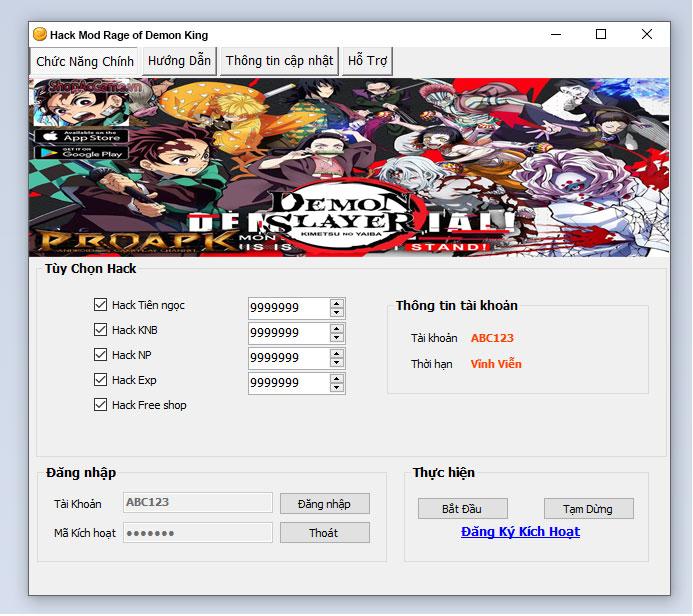Open the Hỗ Trợ tab
Viewport: 693px width, 616px height.
[367, 61]
